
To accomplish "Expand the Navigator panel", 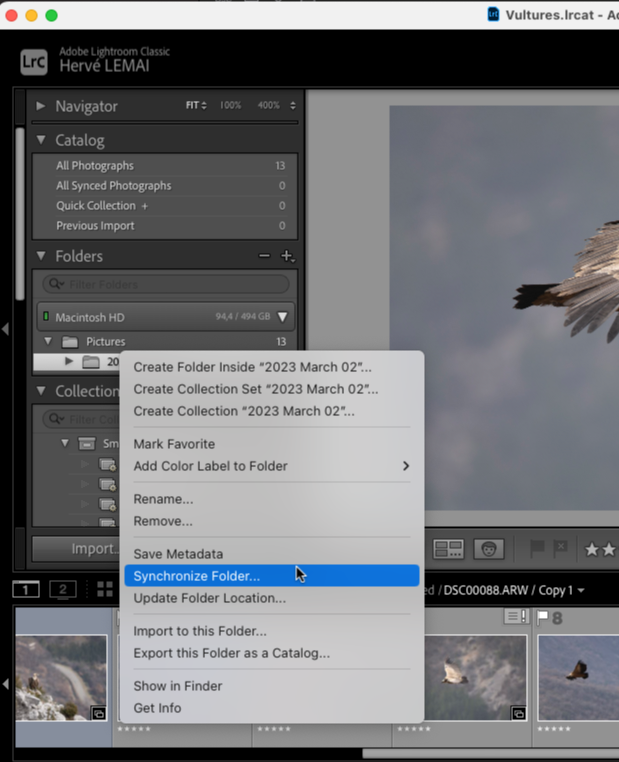I will tap(41, 106).
